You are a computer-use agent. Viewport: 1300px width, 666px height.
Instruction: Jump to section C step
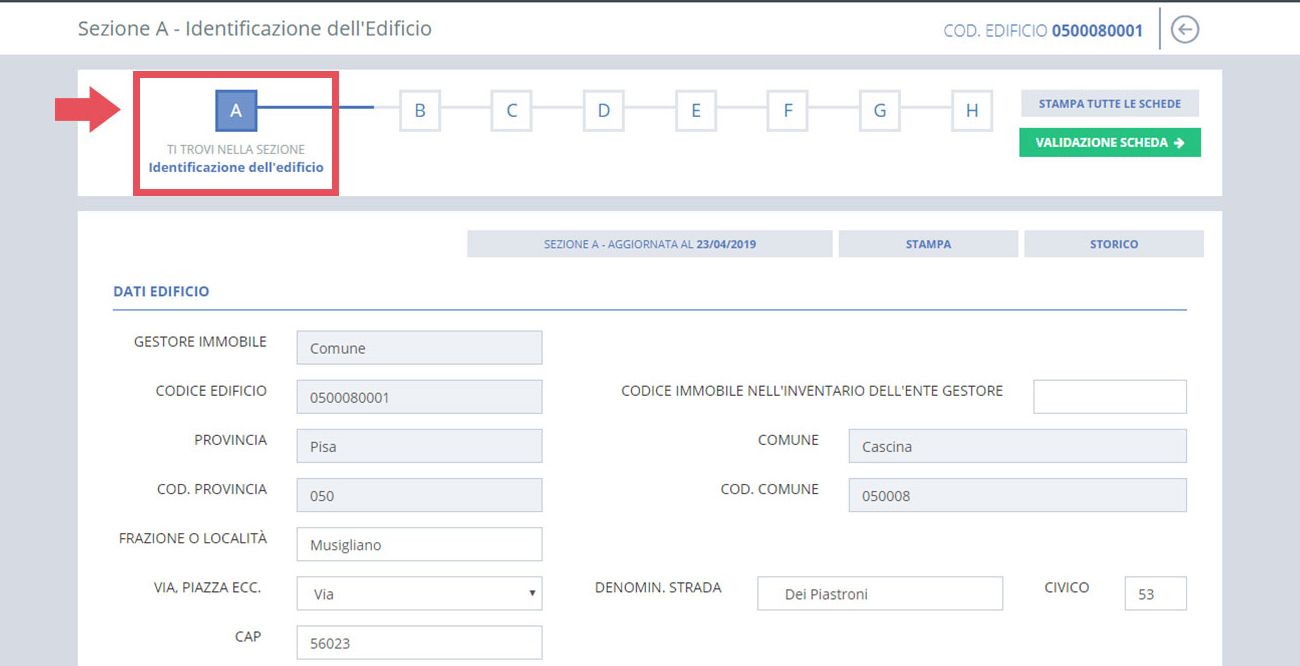pyautogui.click(x=511, y=110)
